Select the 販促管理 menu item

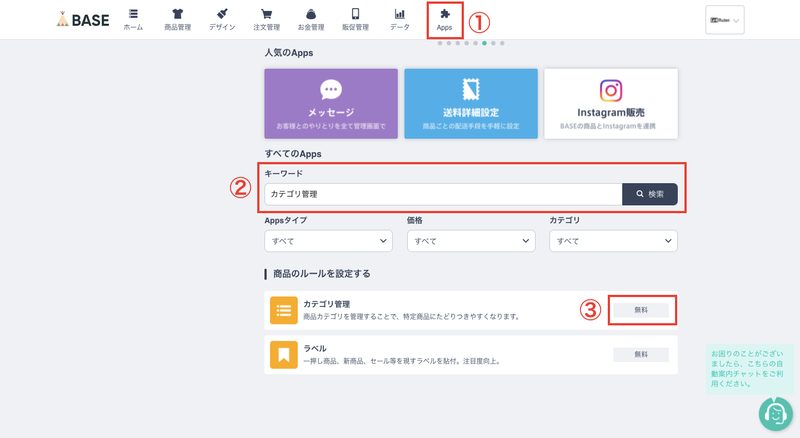pyautogui.click(x=355, y=20)
